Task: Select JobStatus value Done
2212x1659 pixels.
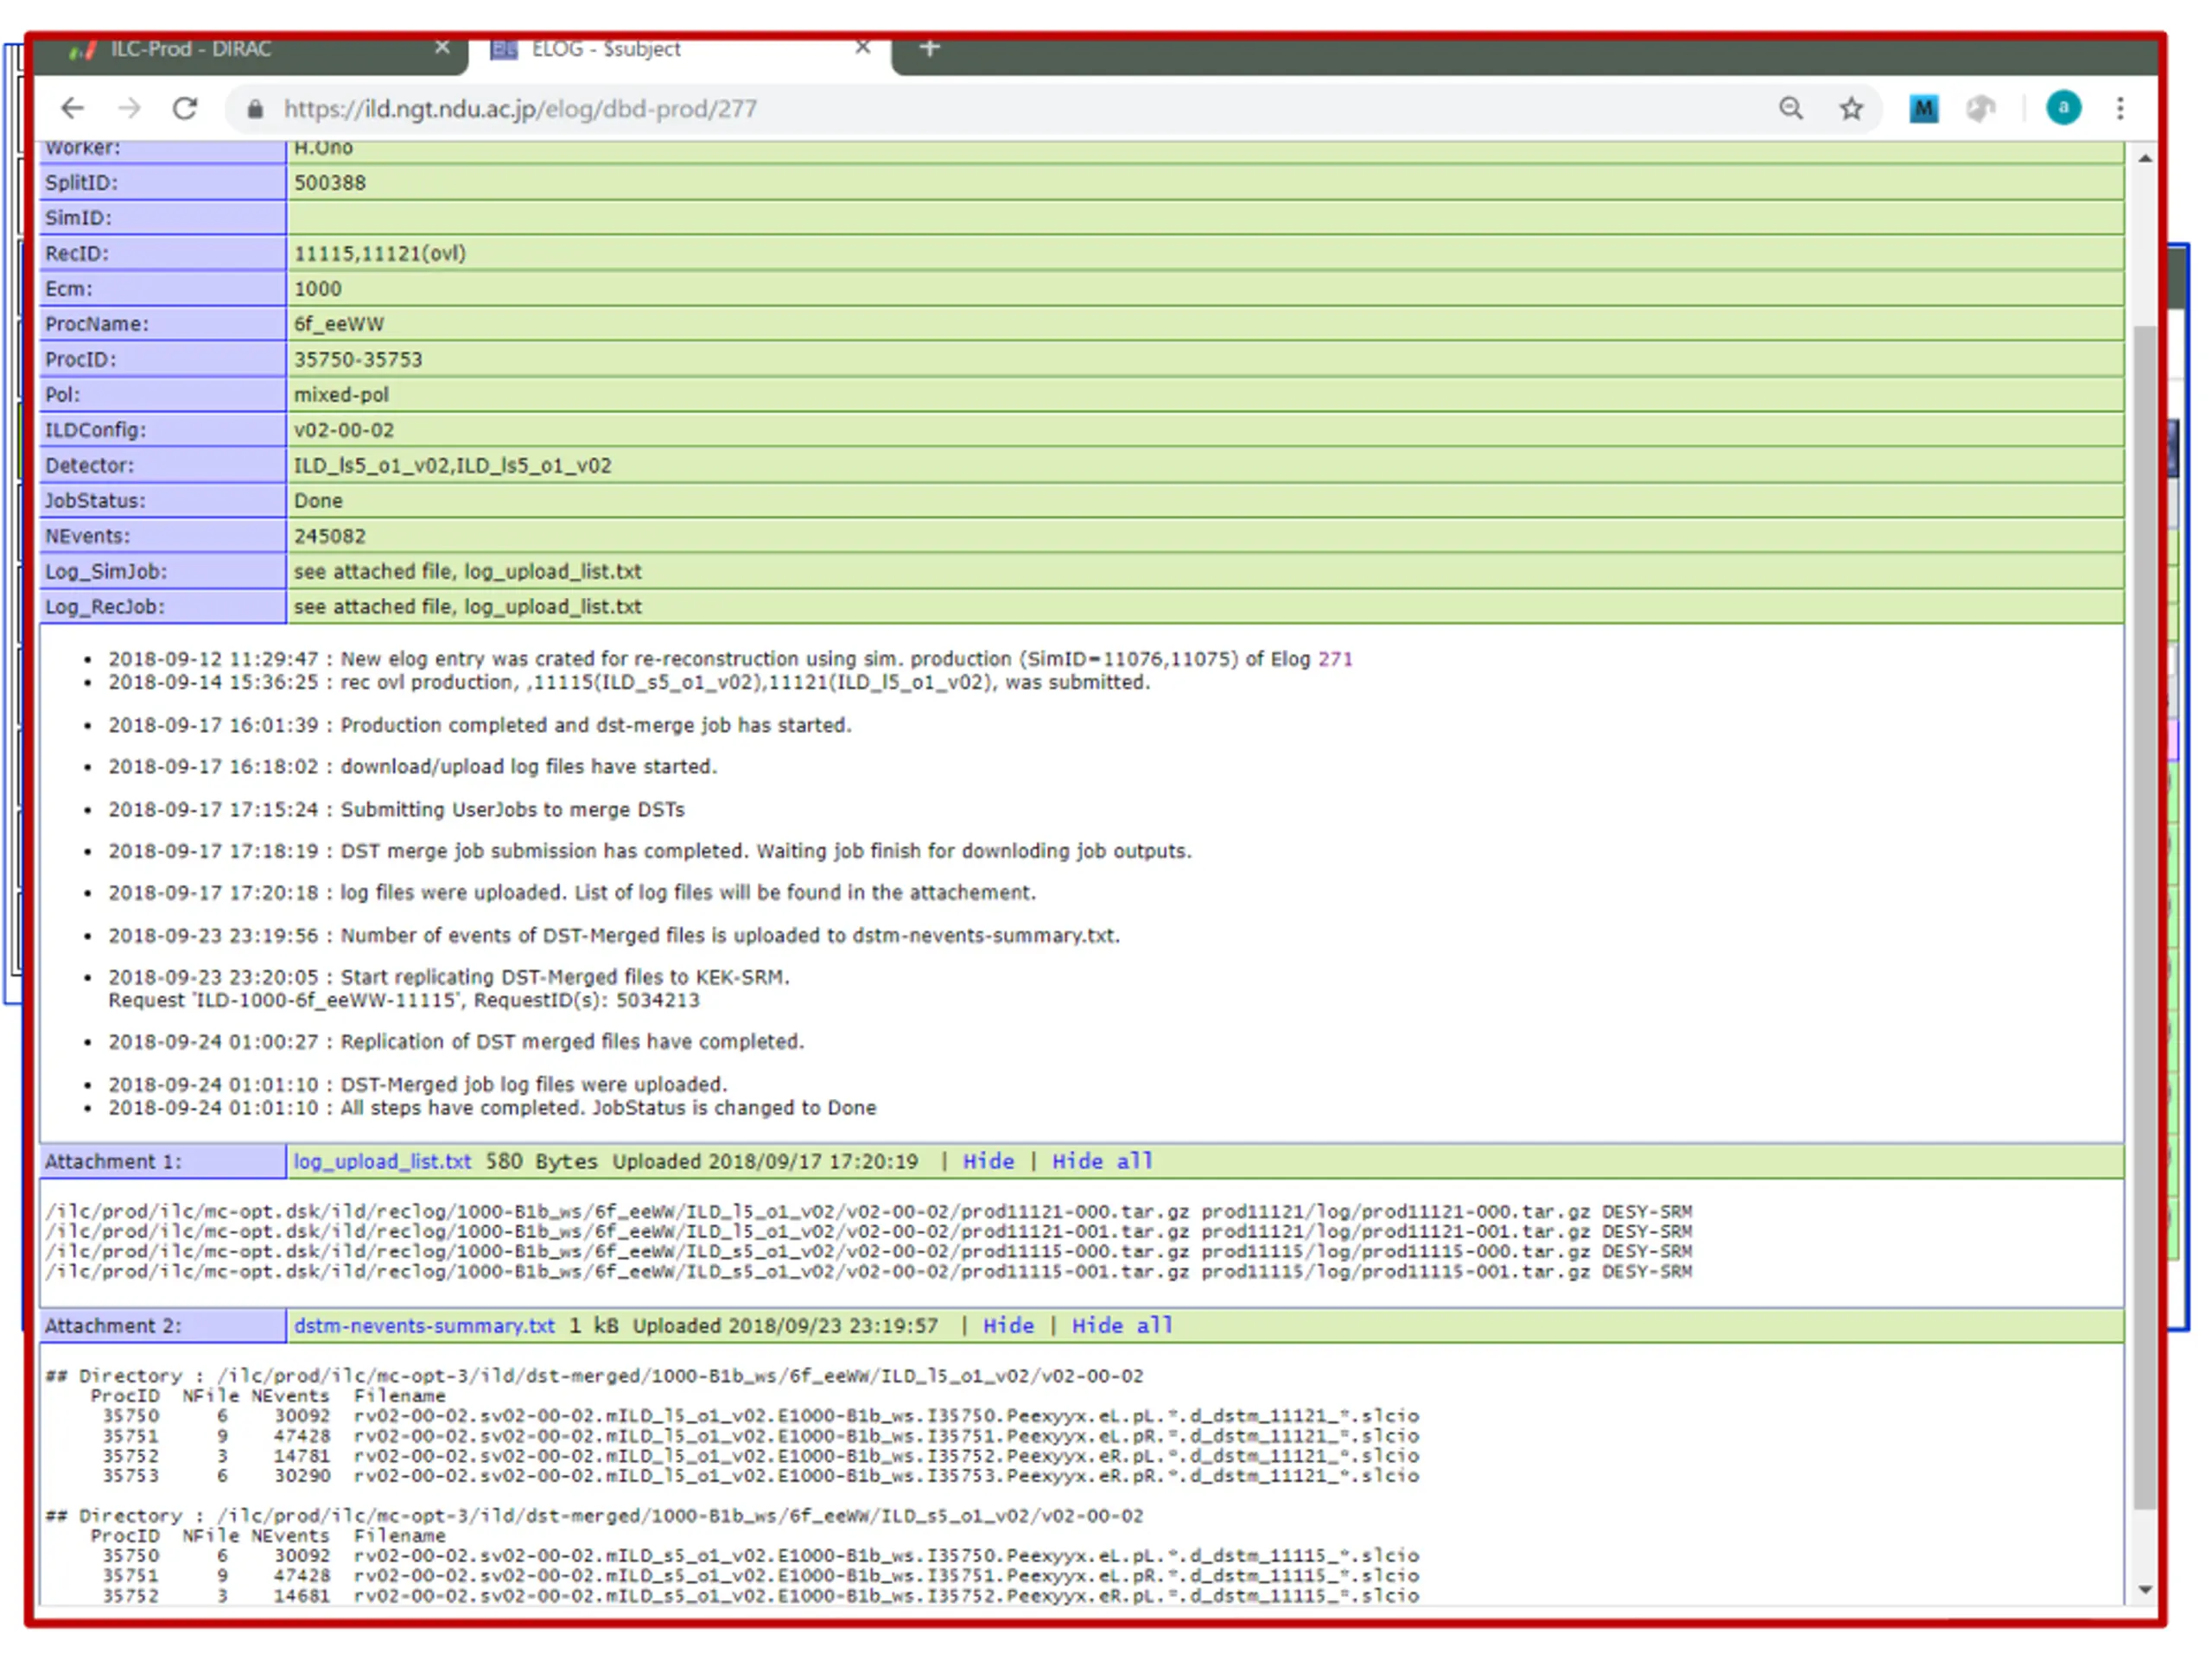Action: coord(318,501)
